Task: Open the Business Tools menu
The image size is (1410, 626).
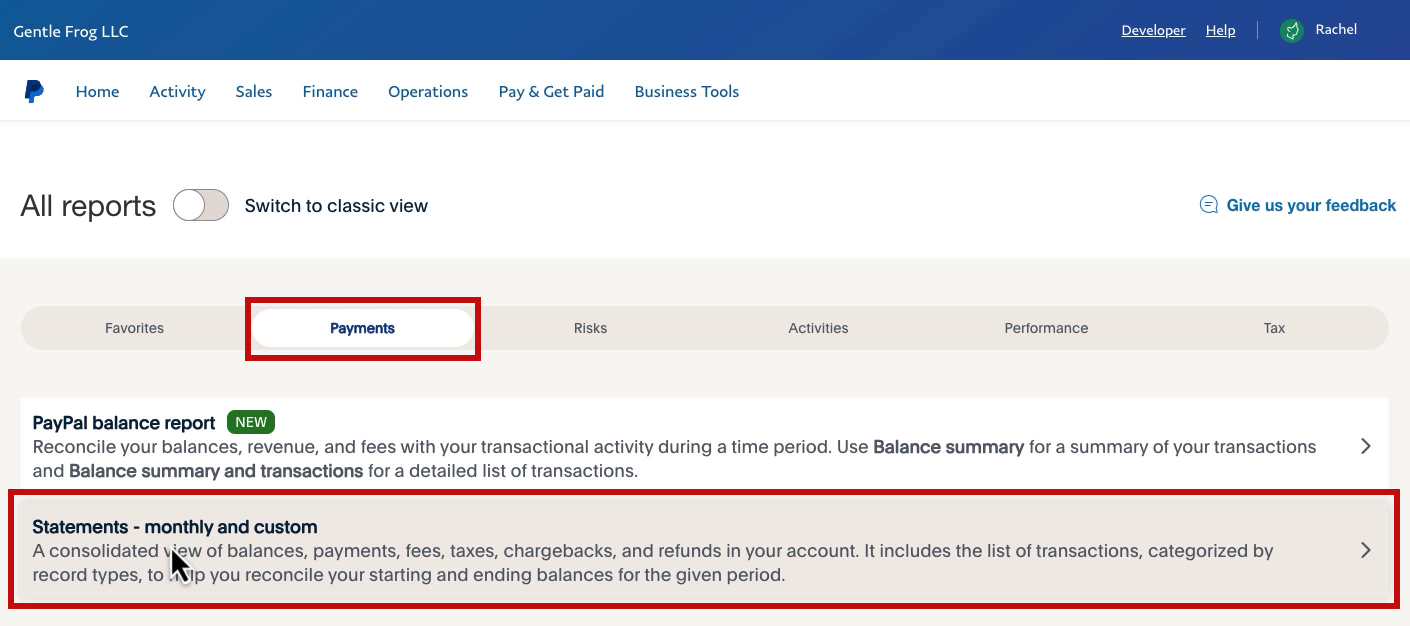Action: 687,92
